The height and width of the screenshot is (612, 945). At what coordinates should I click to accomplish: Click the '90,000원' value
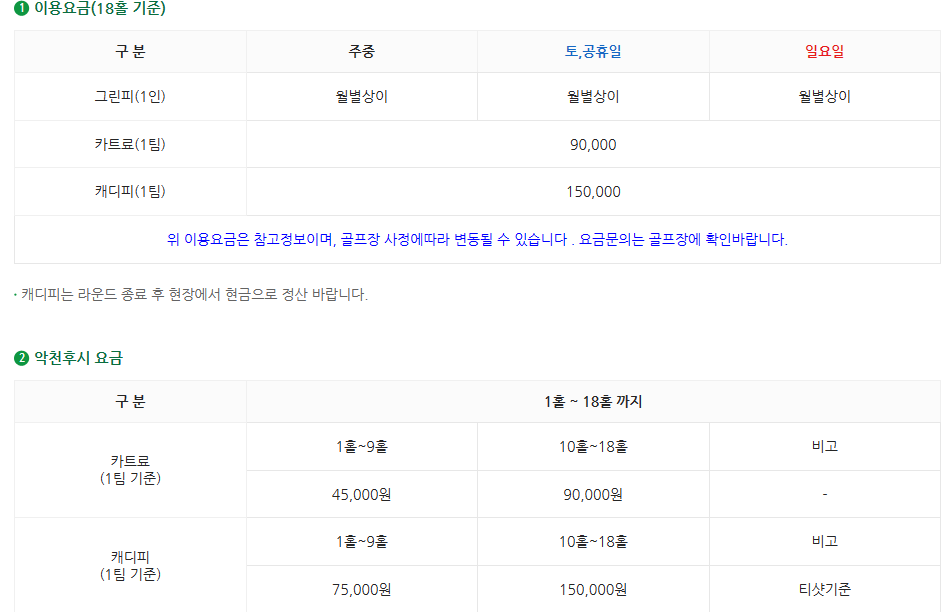(x=593, y=495)
